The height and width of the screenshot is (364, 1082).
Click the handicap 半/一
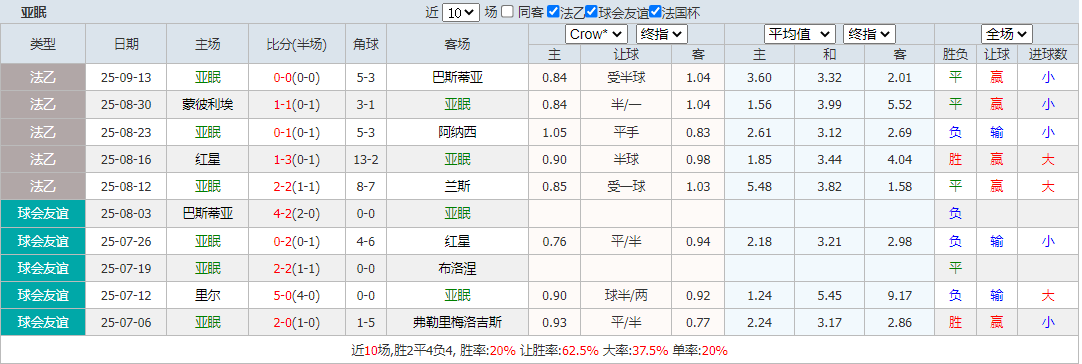point(626,105)
